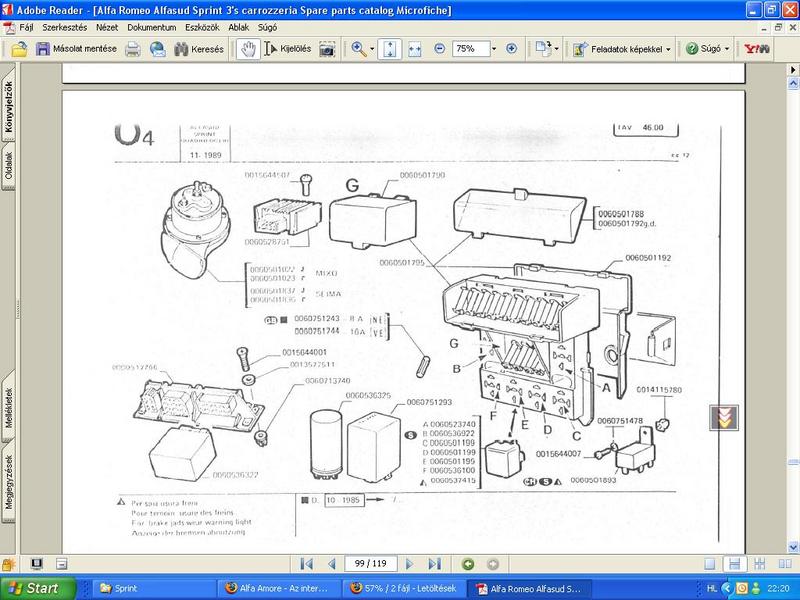Image resolution: width=800 pixels, height=600 pixels.
Task: Open the Dokumentum menu
Action: coord(152,28)
